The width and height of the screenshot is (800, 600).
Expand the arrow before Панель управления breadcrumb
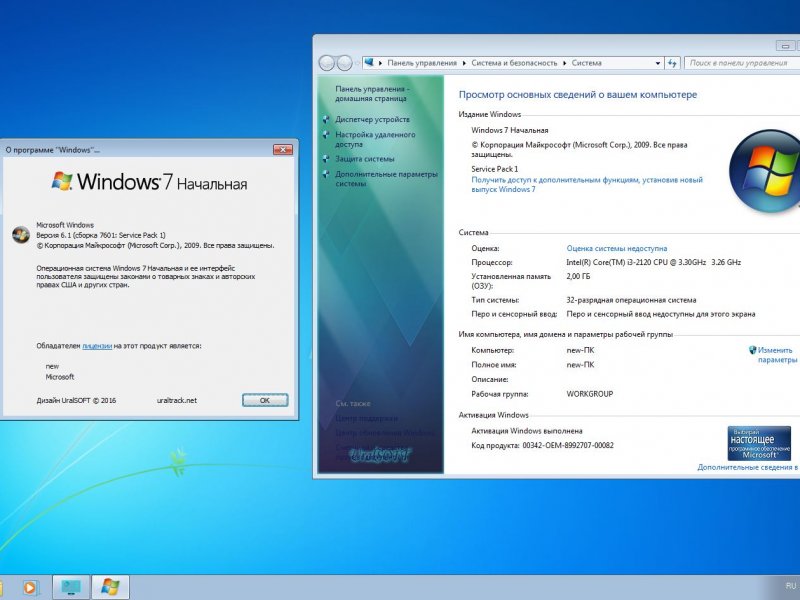click(380, 63)
